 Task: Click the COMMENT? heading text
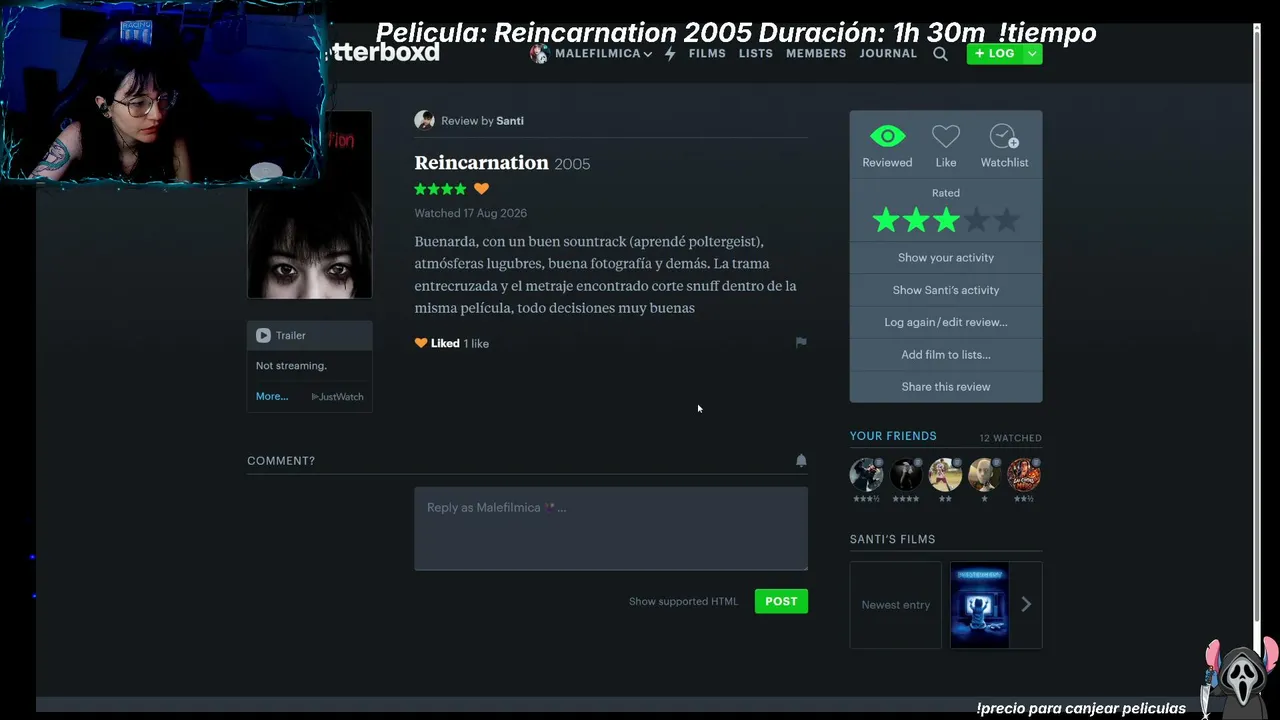[x=281, y=461]
